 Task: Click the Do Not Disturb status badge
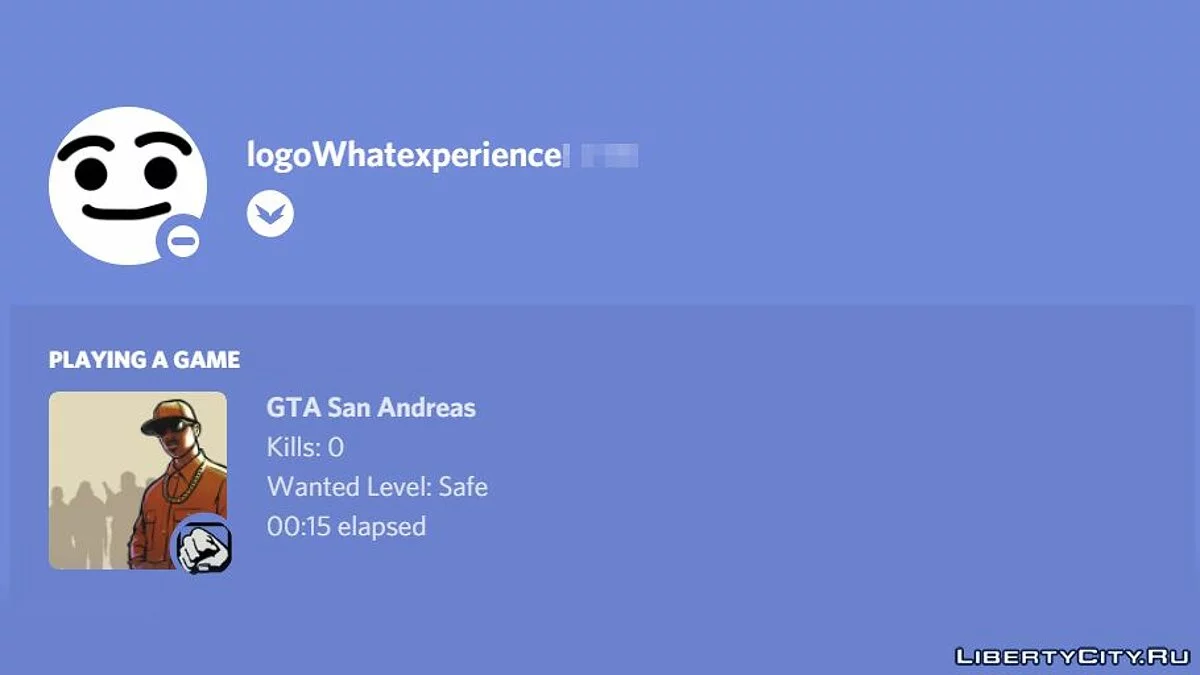pyautogui.click(x=183, y=241)
